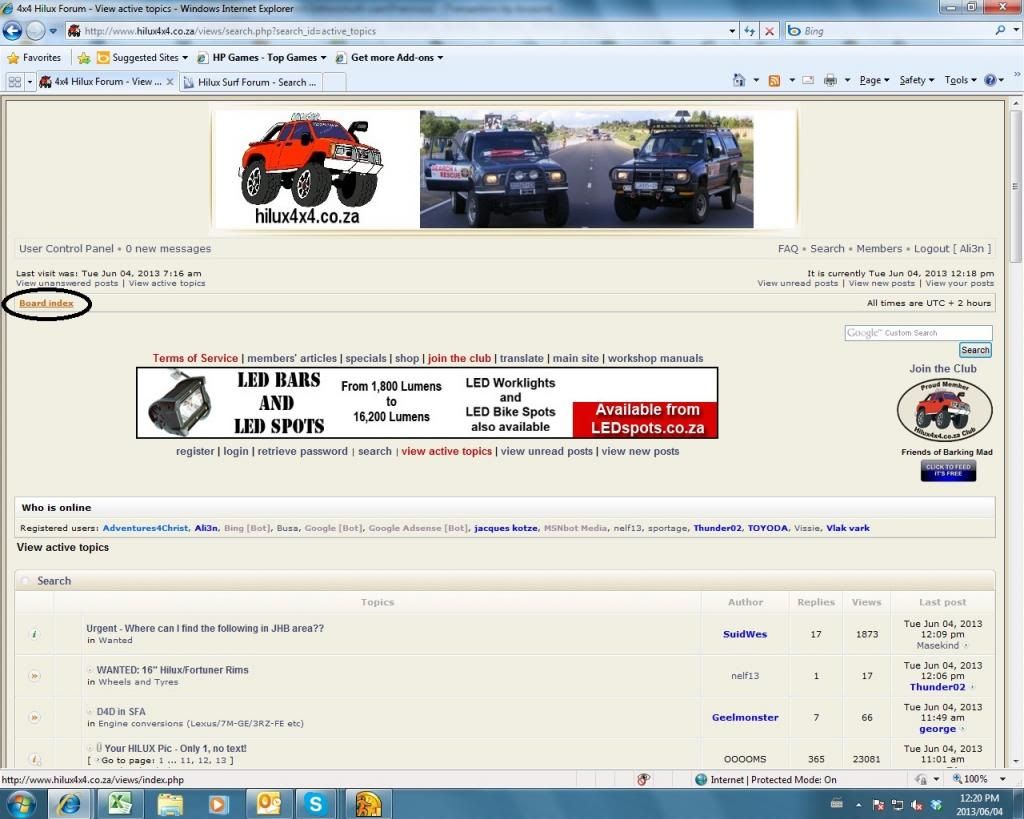Expand HP Games - Top Games dropdown
Screen dimensions: 1024x819
(323, 57)
